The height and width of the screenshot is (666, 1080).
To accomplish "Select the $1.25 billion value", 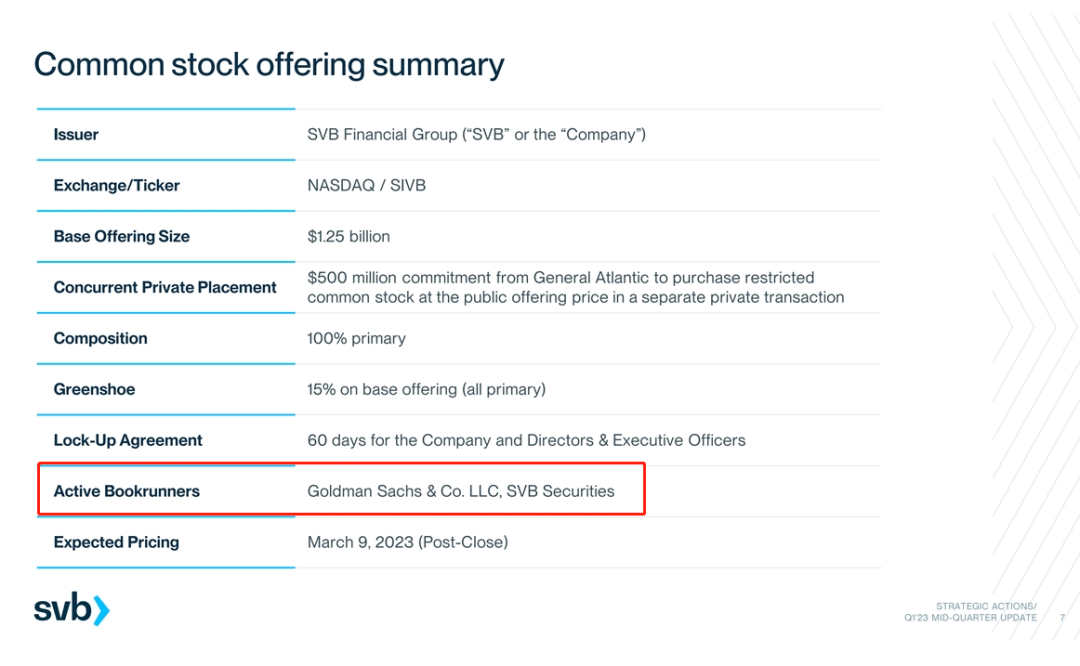I will click(349, 236).
